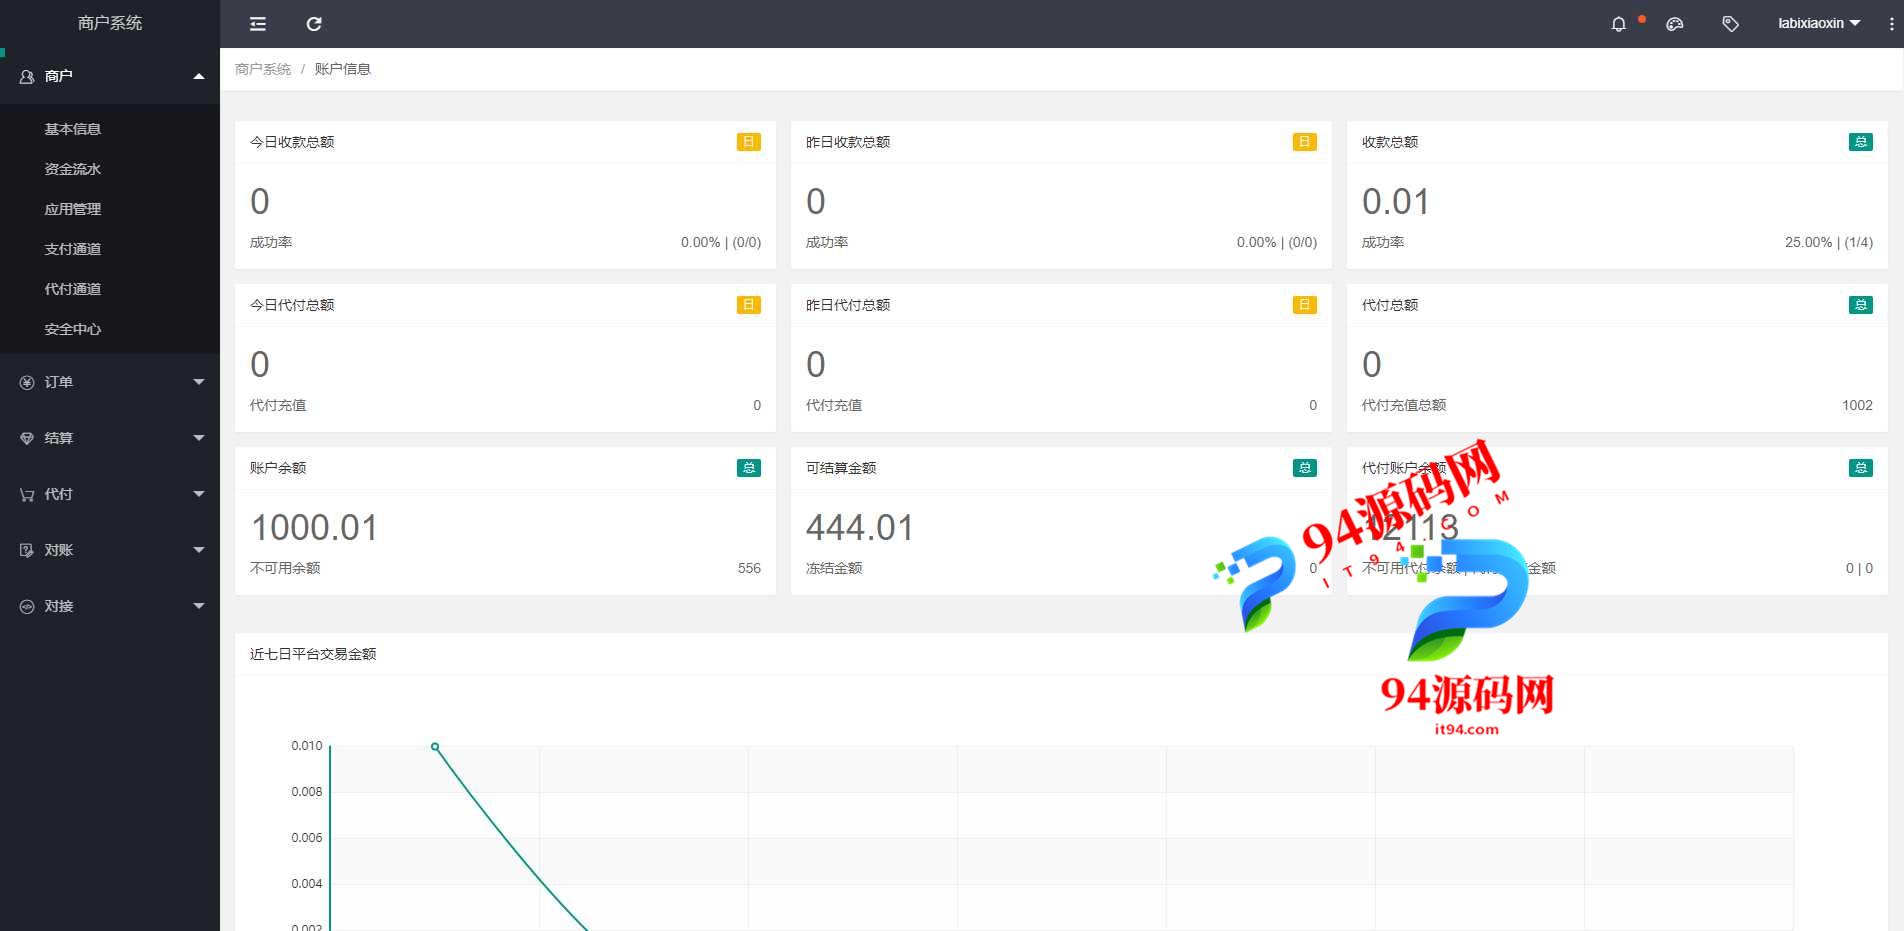Click the 444.01 settleable amount

point(860,528)
